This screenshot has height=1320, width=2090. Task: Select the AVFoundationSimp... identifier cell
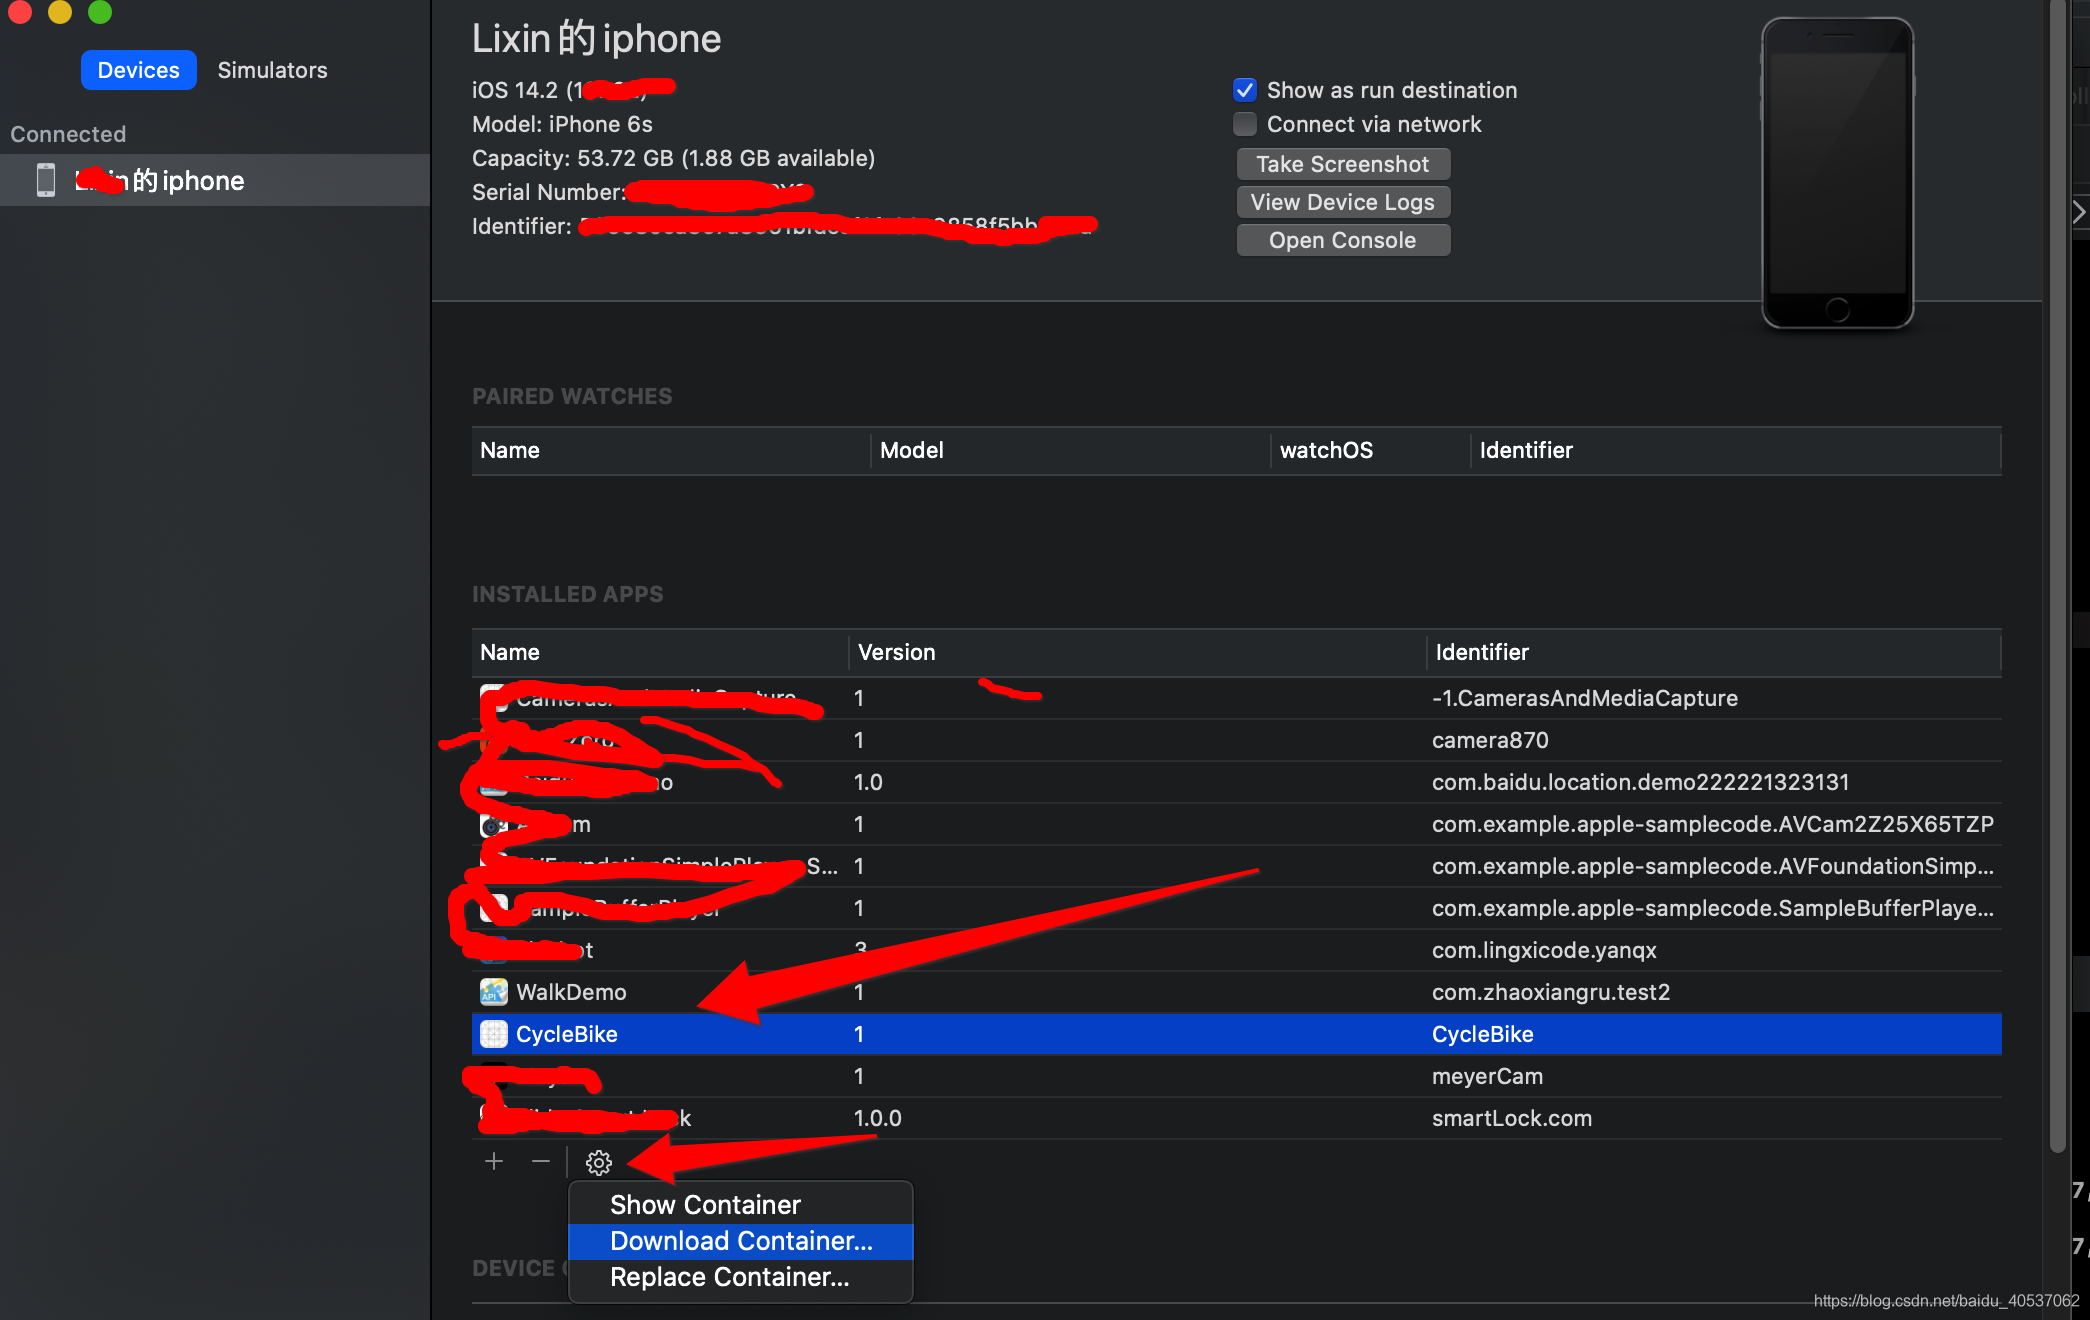1713,866
